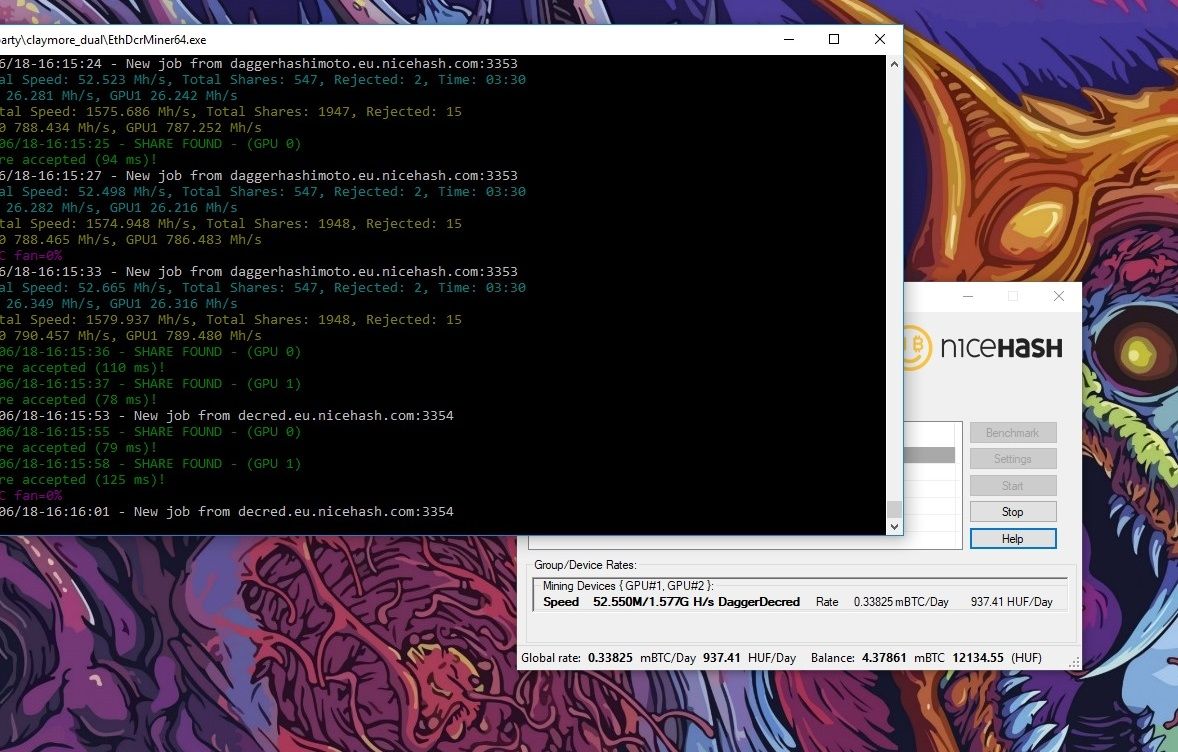Select the highlighted grey row in NiceHash list
The image size is (1178, 752).
929,455
